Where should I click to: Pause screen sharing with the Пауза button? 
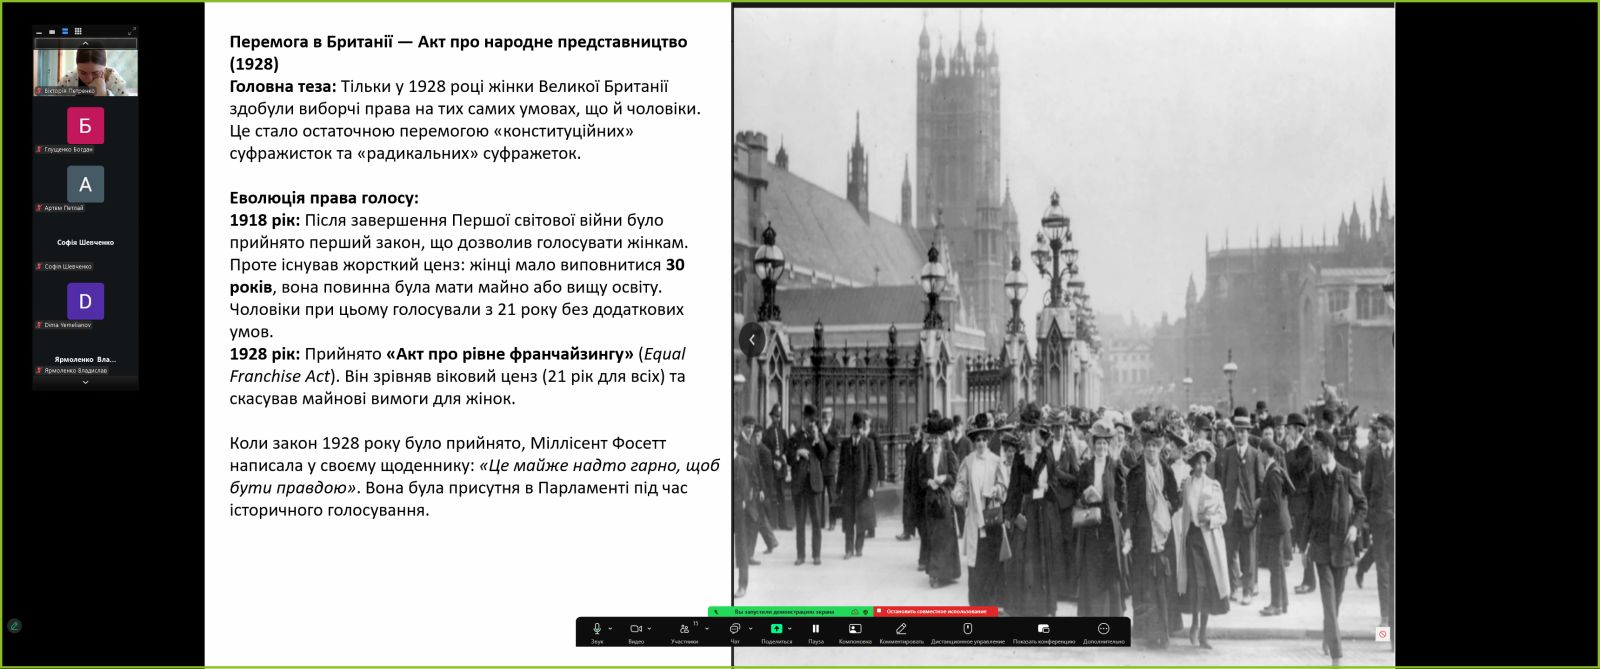click(816, 630)
